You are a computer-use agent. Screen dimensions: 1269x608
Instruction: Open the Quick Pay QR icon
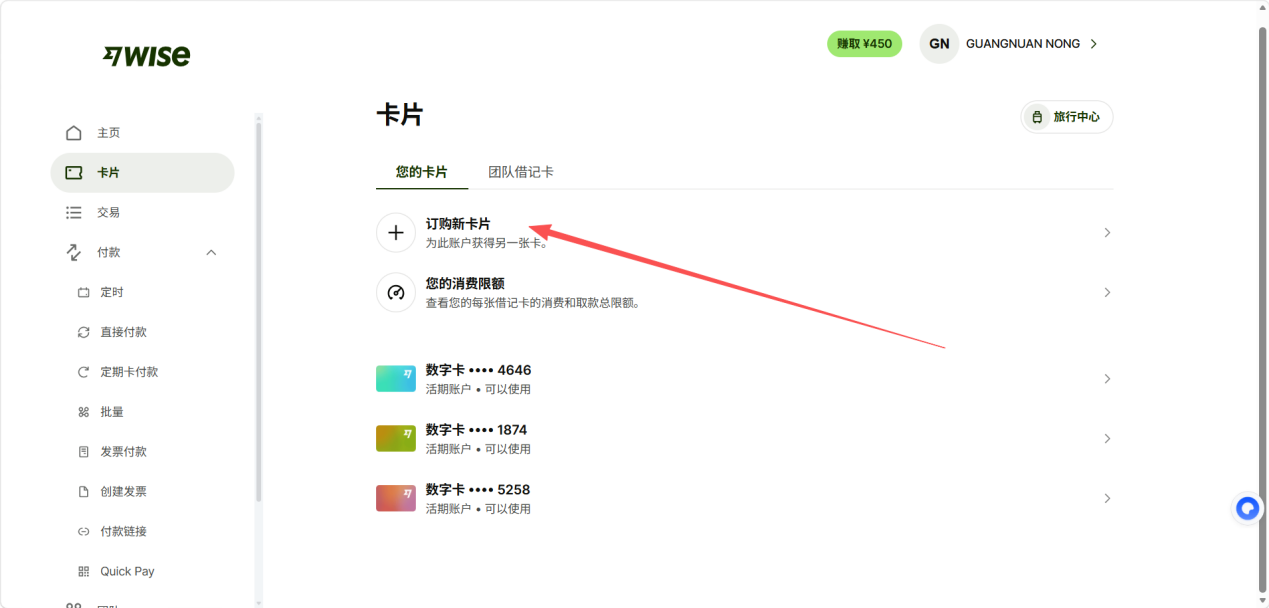tap(84, 572)
